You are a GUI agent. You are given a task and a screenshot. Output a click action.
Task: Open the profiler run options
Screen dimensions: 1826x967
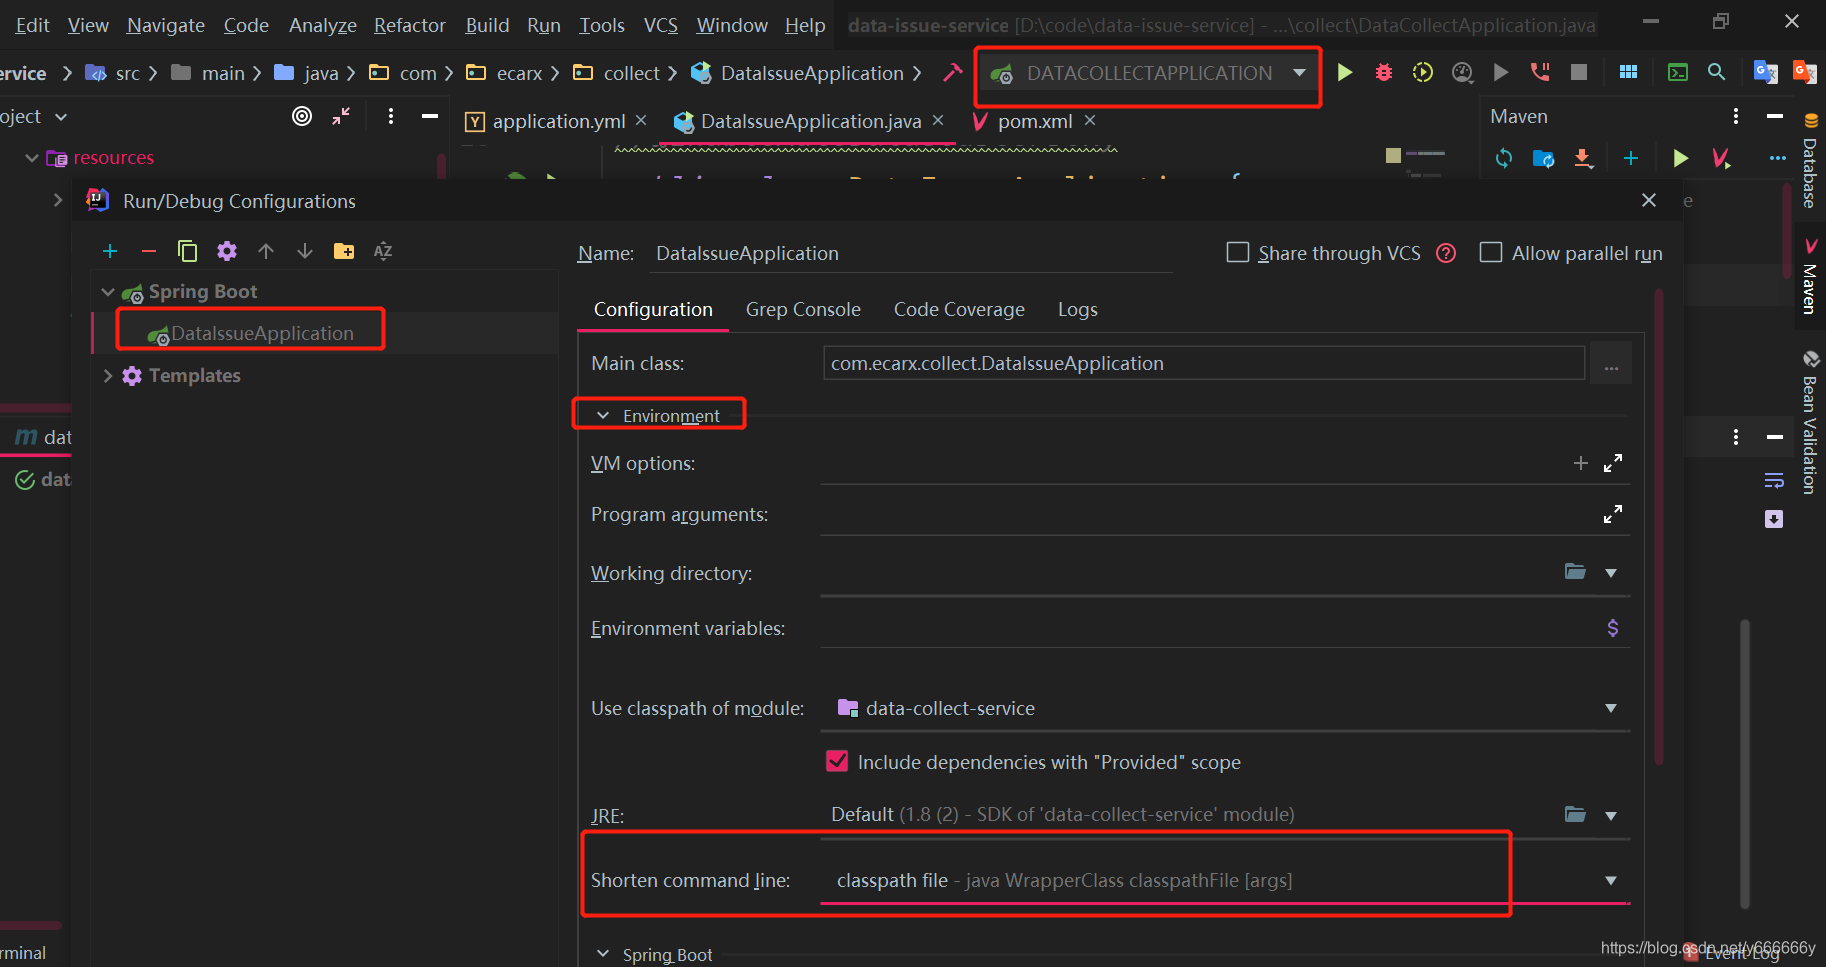[1462, 72]
